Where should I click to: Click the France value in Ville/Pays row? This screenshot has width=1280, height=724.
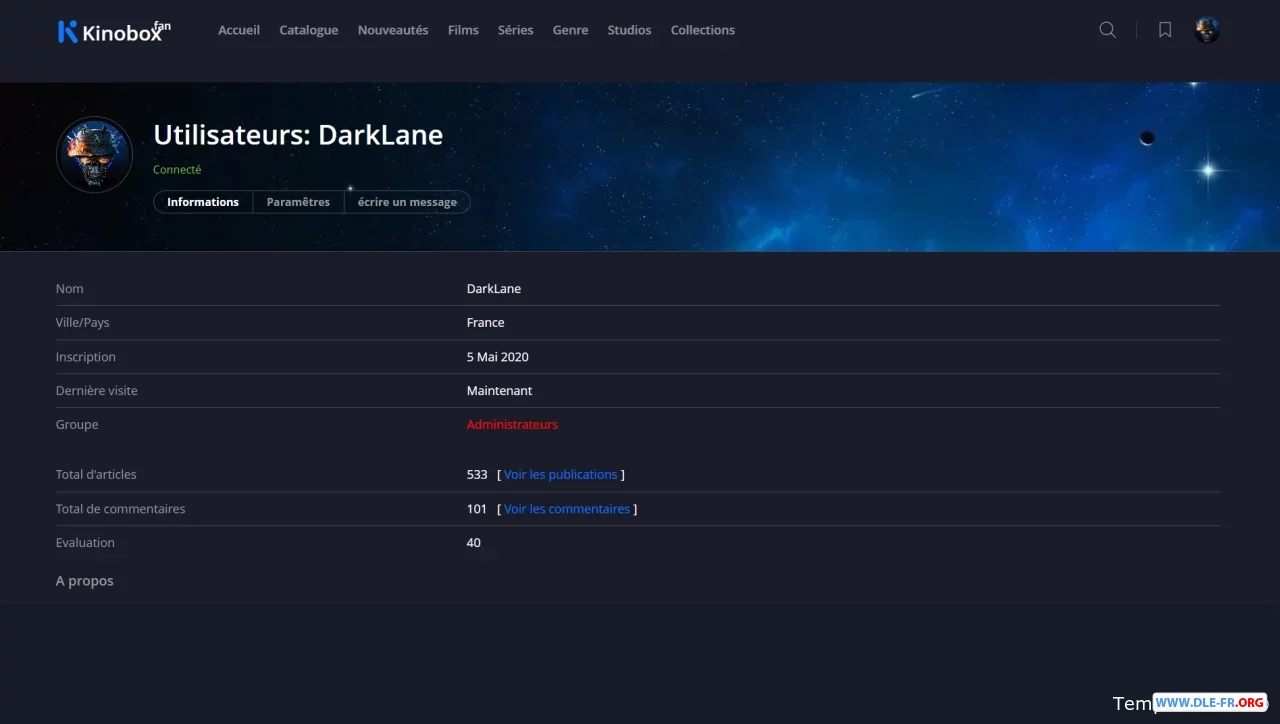coord(485,323)
